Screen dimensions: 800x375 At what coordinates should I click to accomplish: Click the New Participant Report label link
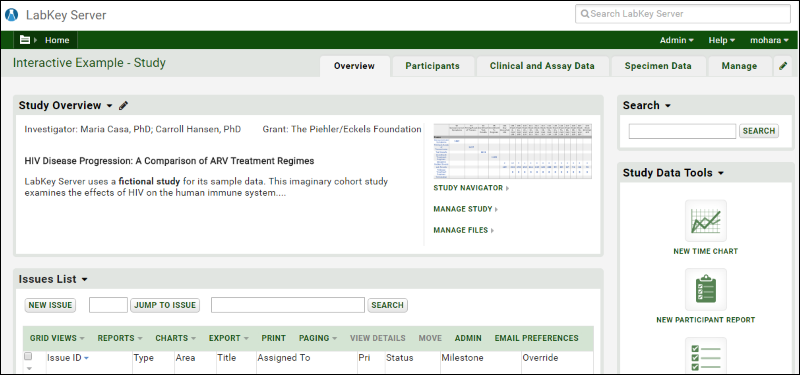[706, 320]
